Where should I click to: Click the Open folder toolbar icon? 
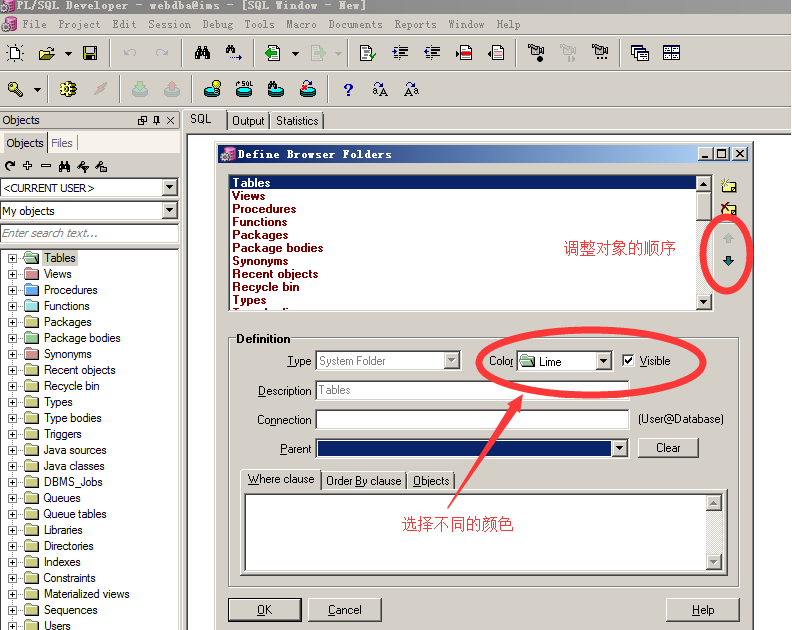pyautogui.click(x=46, y=53)
